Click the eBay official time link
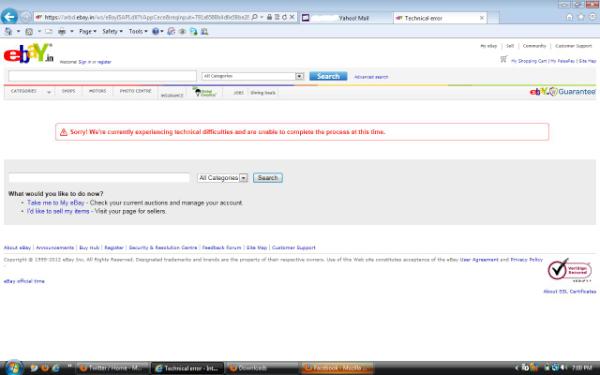This screenshot has height=375, width=600. pos(24,281)
